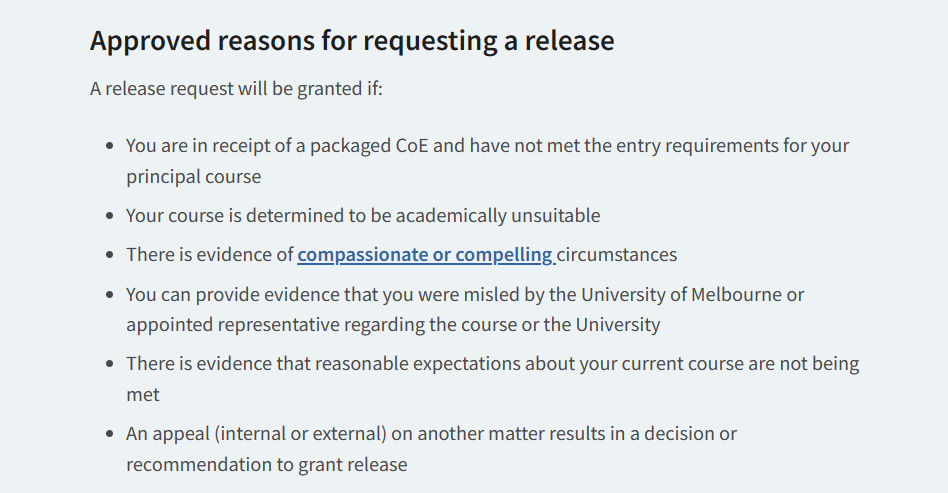The width and height of the screenshot is (948, 493).
Task: Click the 'appointed representative regarding the course' line
Action: [393, 325]
